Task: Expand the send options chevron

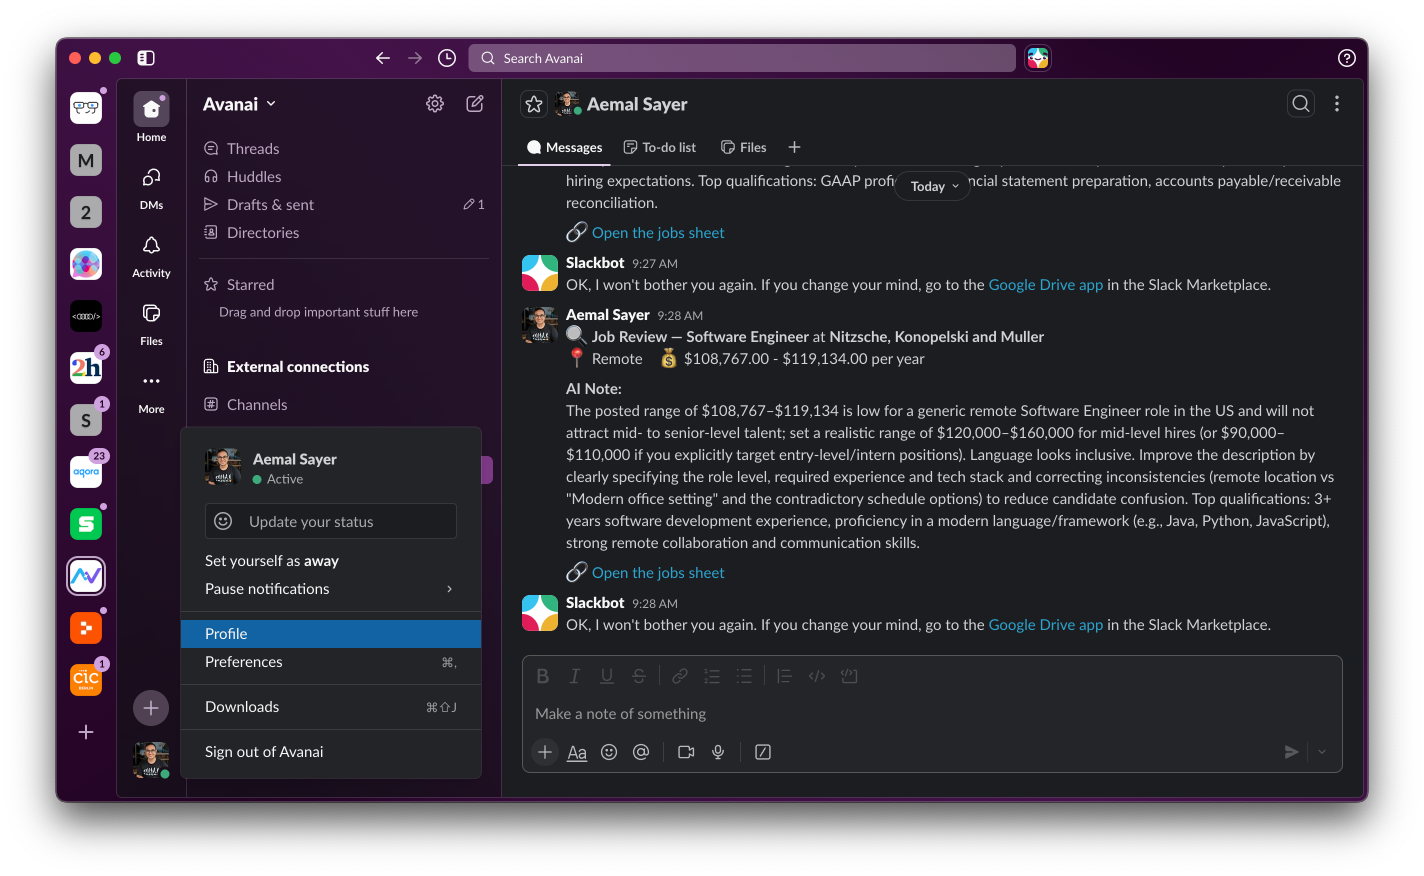Action: click(1322, 752)
